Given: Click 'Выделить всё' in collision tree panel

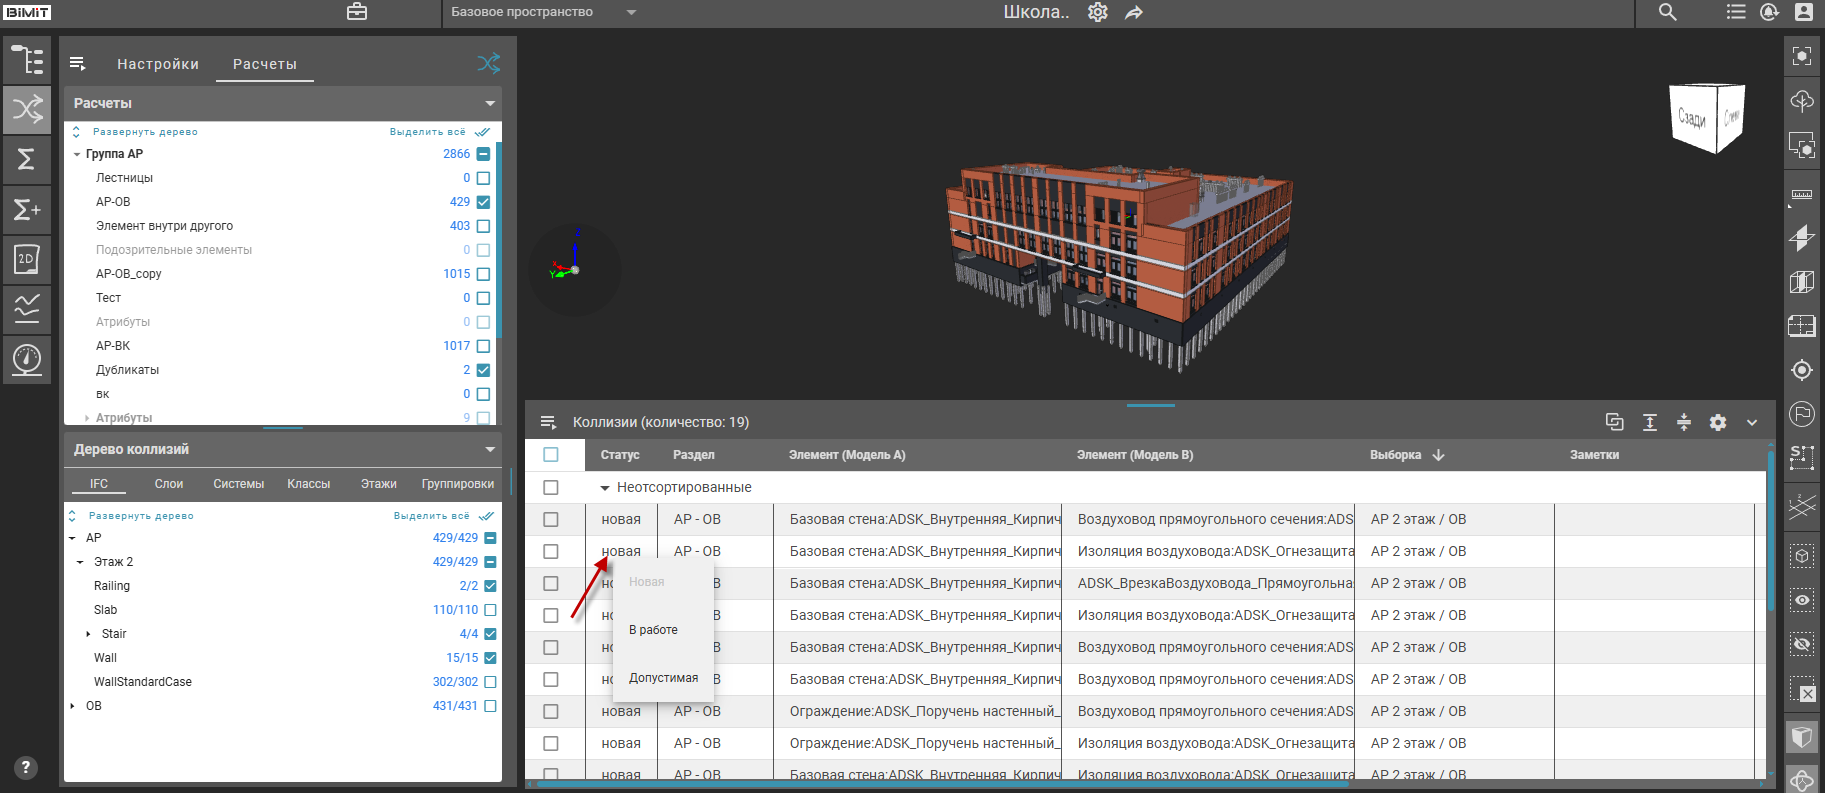Looking at the screenshot, I should (x=431, y=516).
